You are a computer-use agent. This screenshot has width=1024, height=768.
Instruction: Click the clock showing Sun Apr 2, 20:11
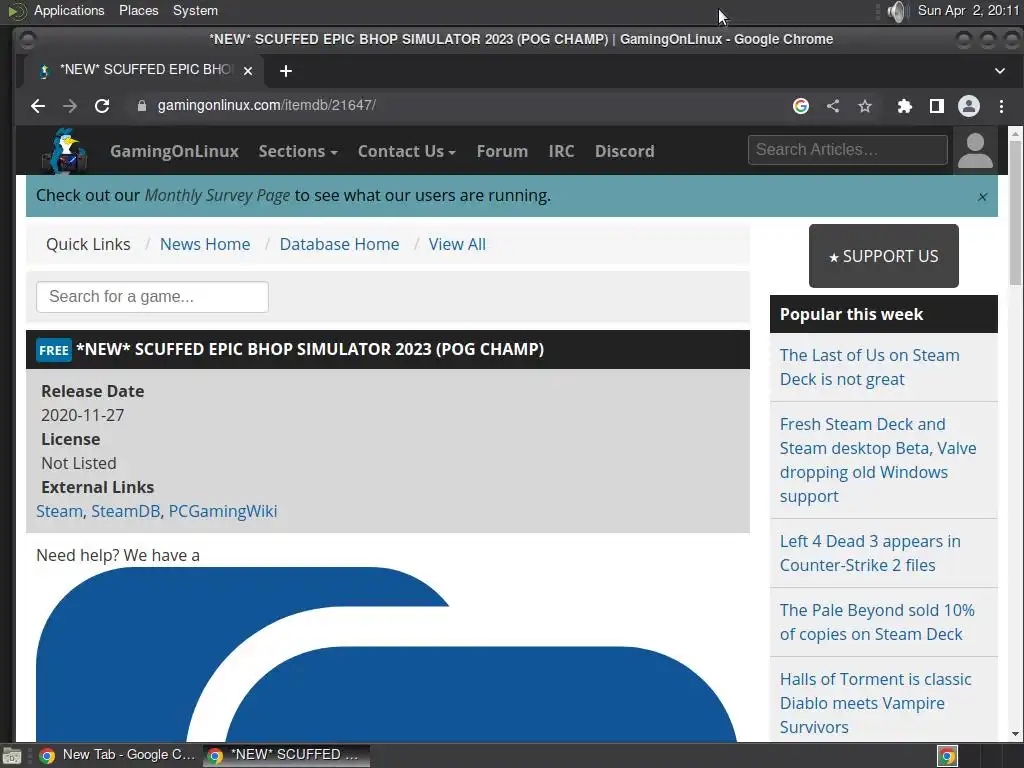(x=968, y=10)
